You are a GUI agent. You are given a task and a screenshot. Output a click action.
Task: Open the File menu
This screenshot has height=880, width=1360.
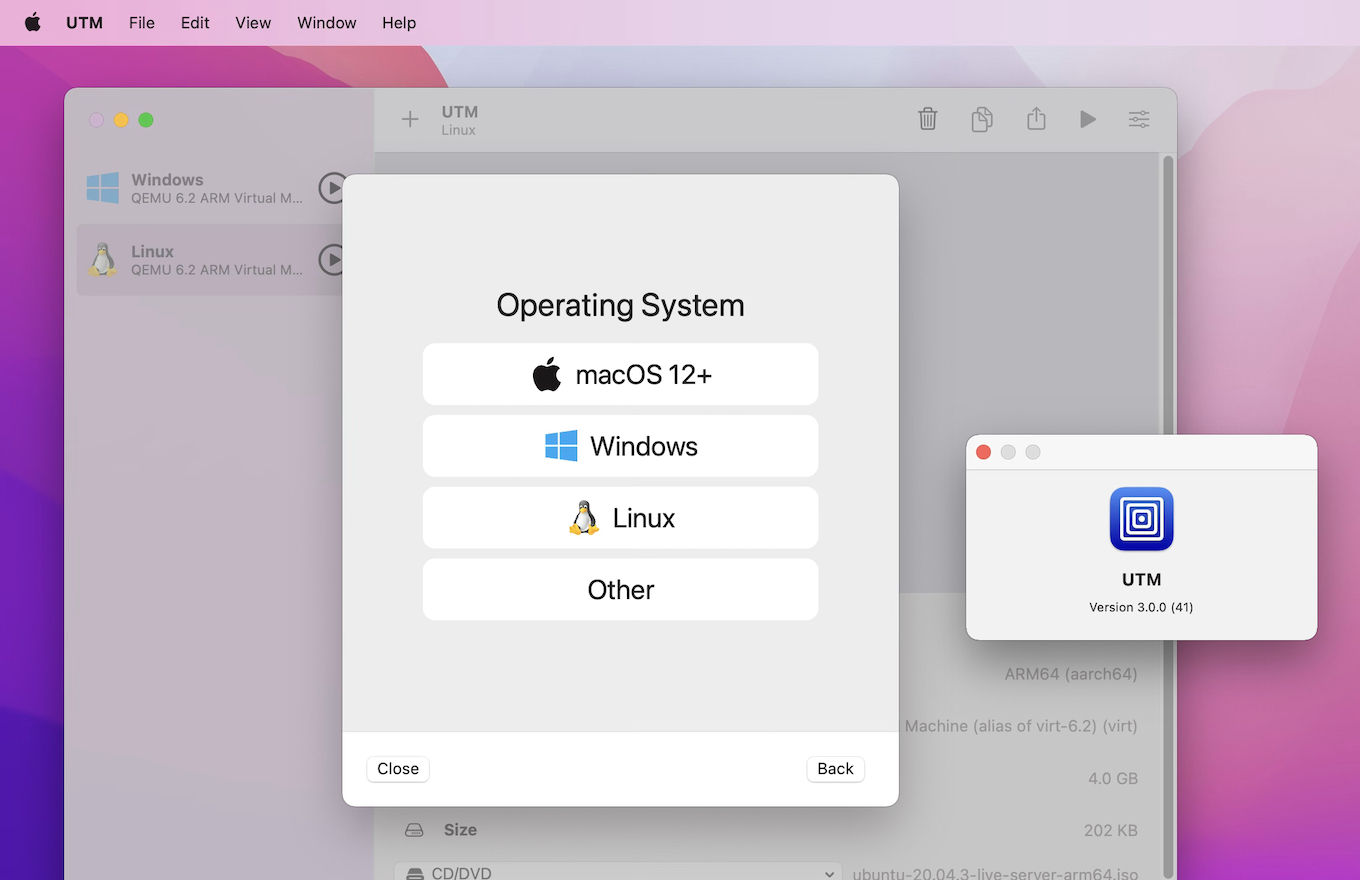point(142,22)
